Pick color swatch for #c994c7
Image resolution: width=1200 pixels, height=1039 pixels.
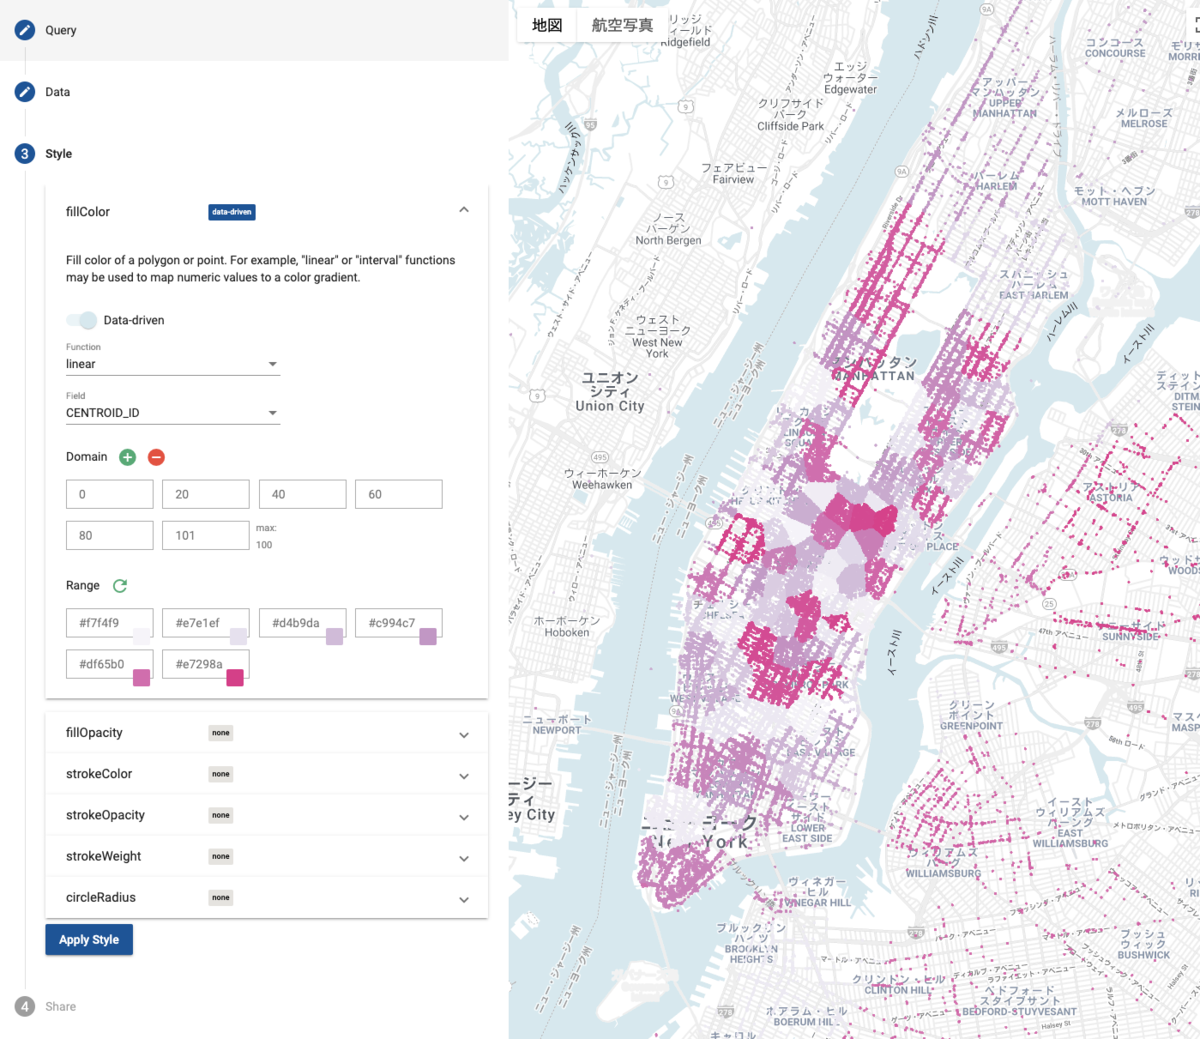(428, 636)
